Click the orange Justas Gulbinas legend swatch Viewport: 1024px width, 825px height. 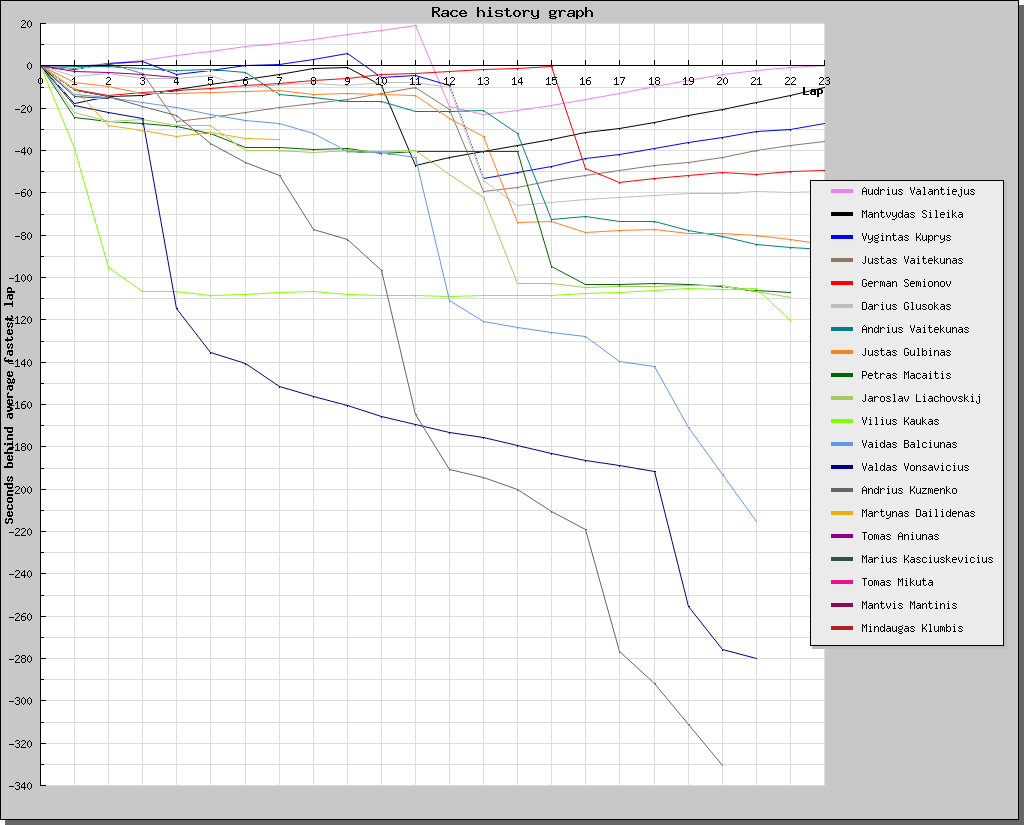pos(841,352)
